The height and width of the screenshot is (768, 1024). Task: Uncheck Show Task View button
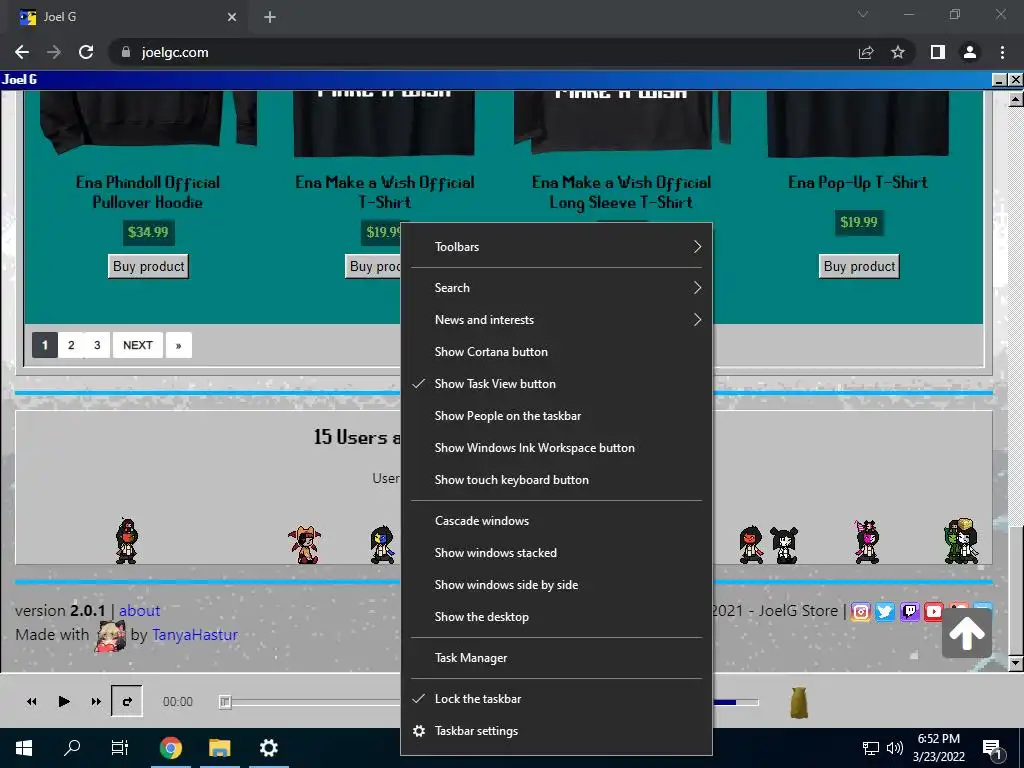(556, 384)
